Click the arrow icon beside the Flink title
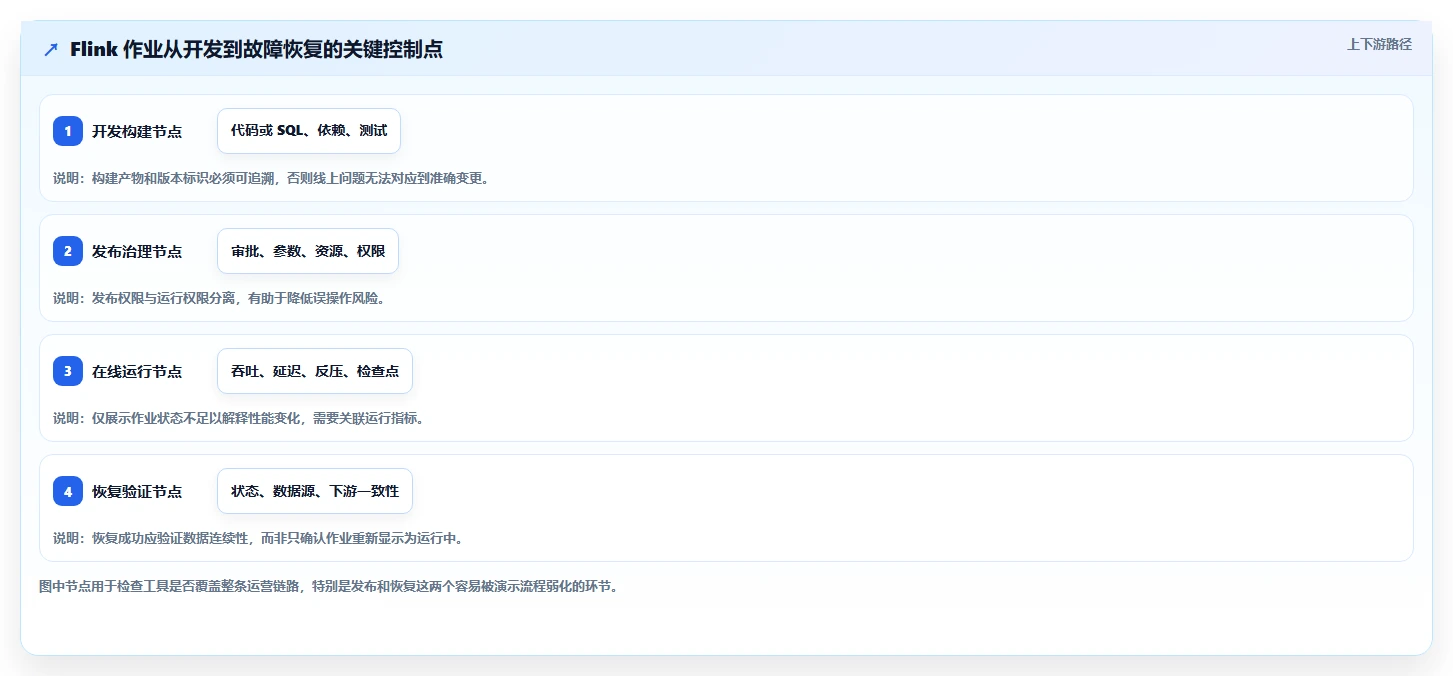The image size is (1453, 676). [x=51, y=49]
